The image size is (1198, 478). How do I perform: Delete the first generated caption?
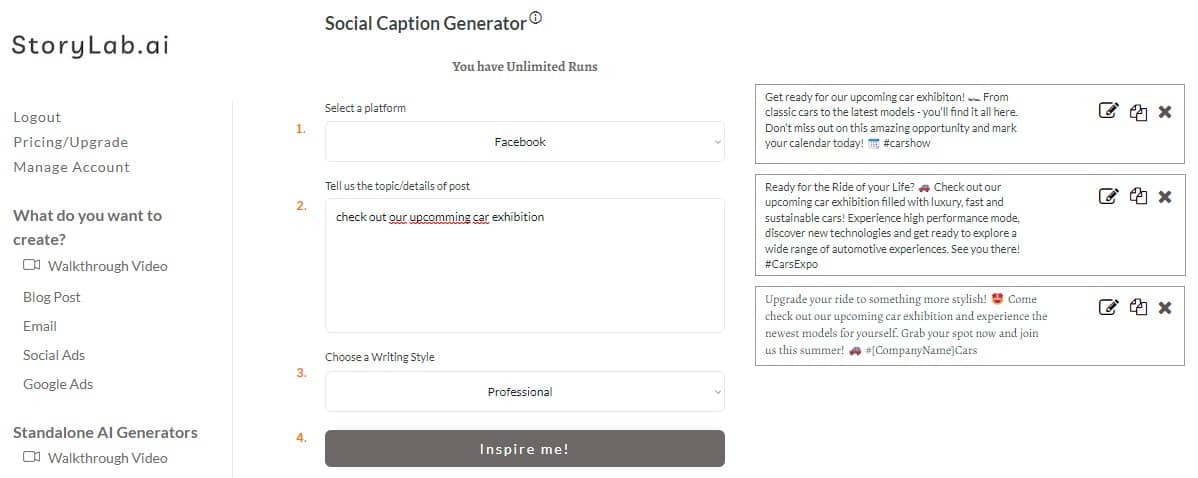coord(1165,112)
